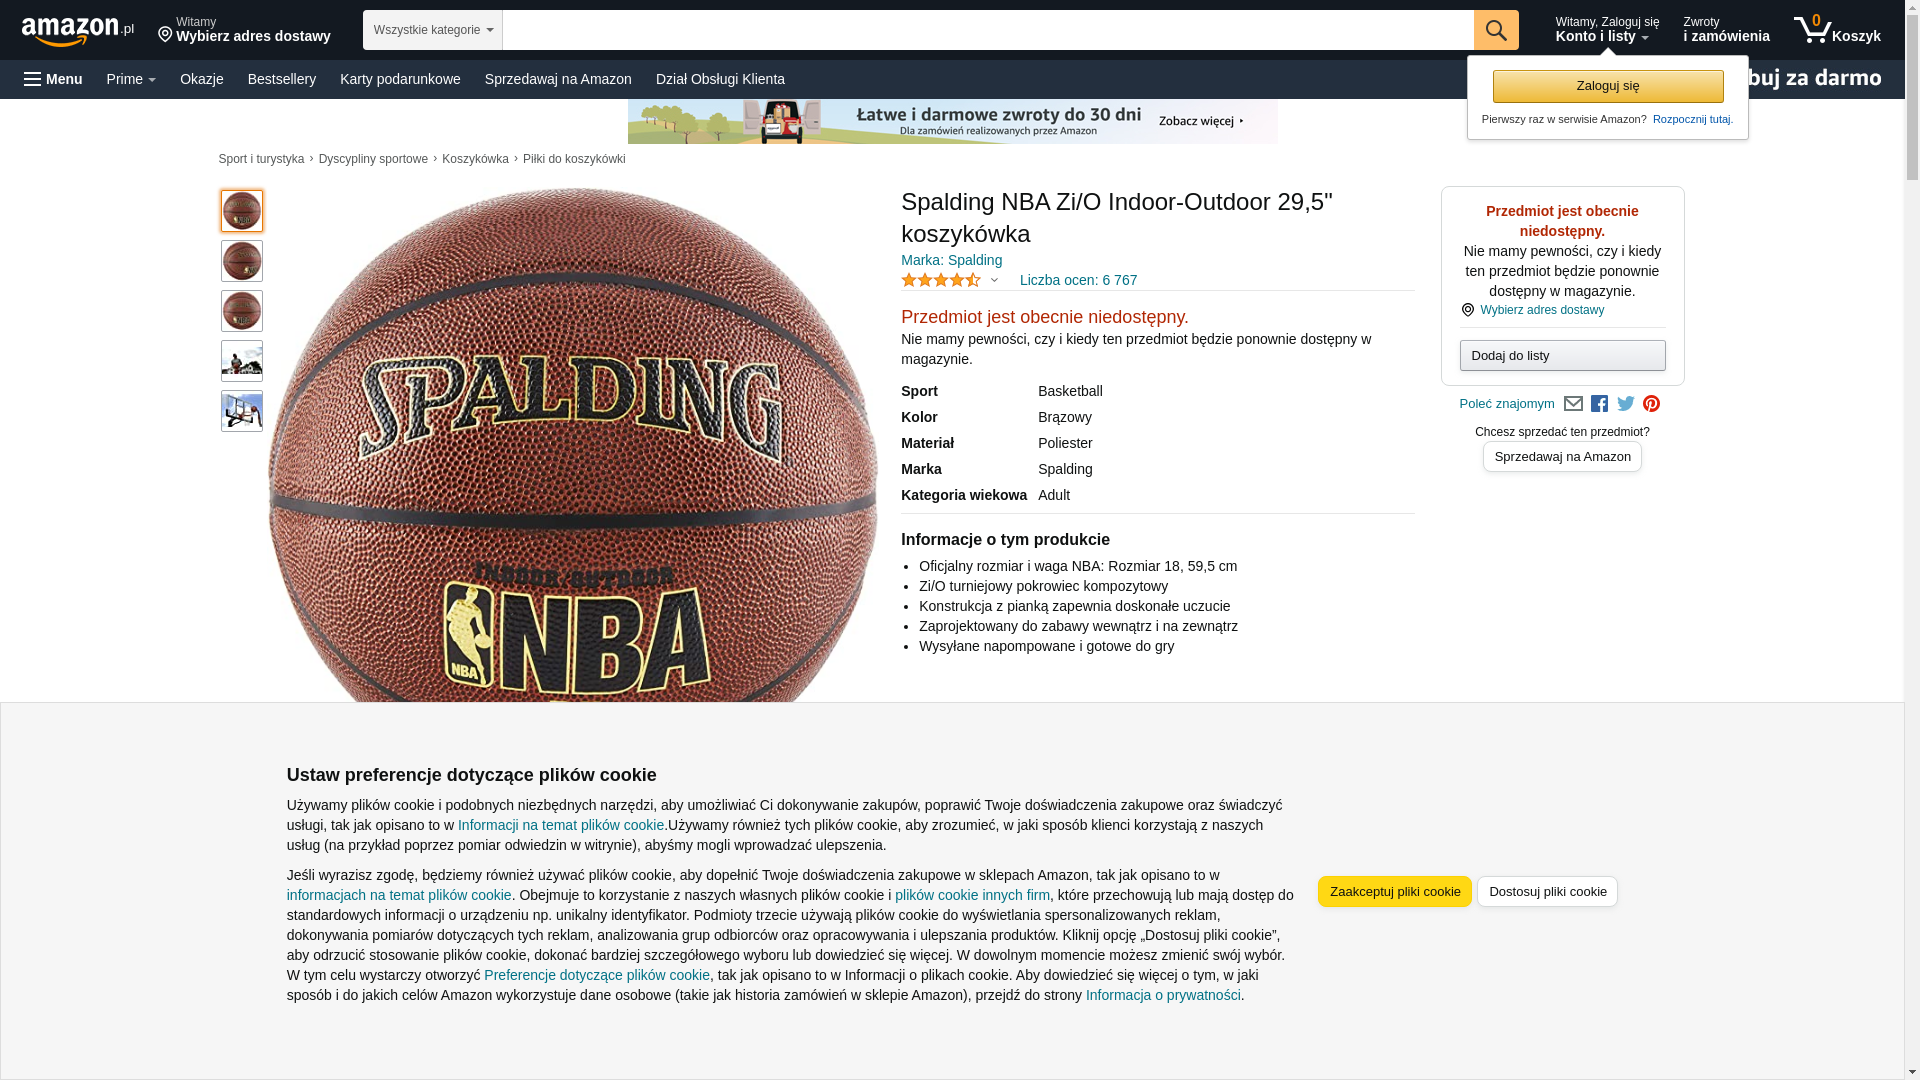Image resolution: width=1920 pixels, height=1080 pixels.
Task: Expand the Prime navigation dropdown
Action: point(131,79)
